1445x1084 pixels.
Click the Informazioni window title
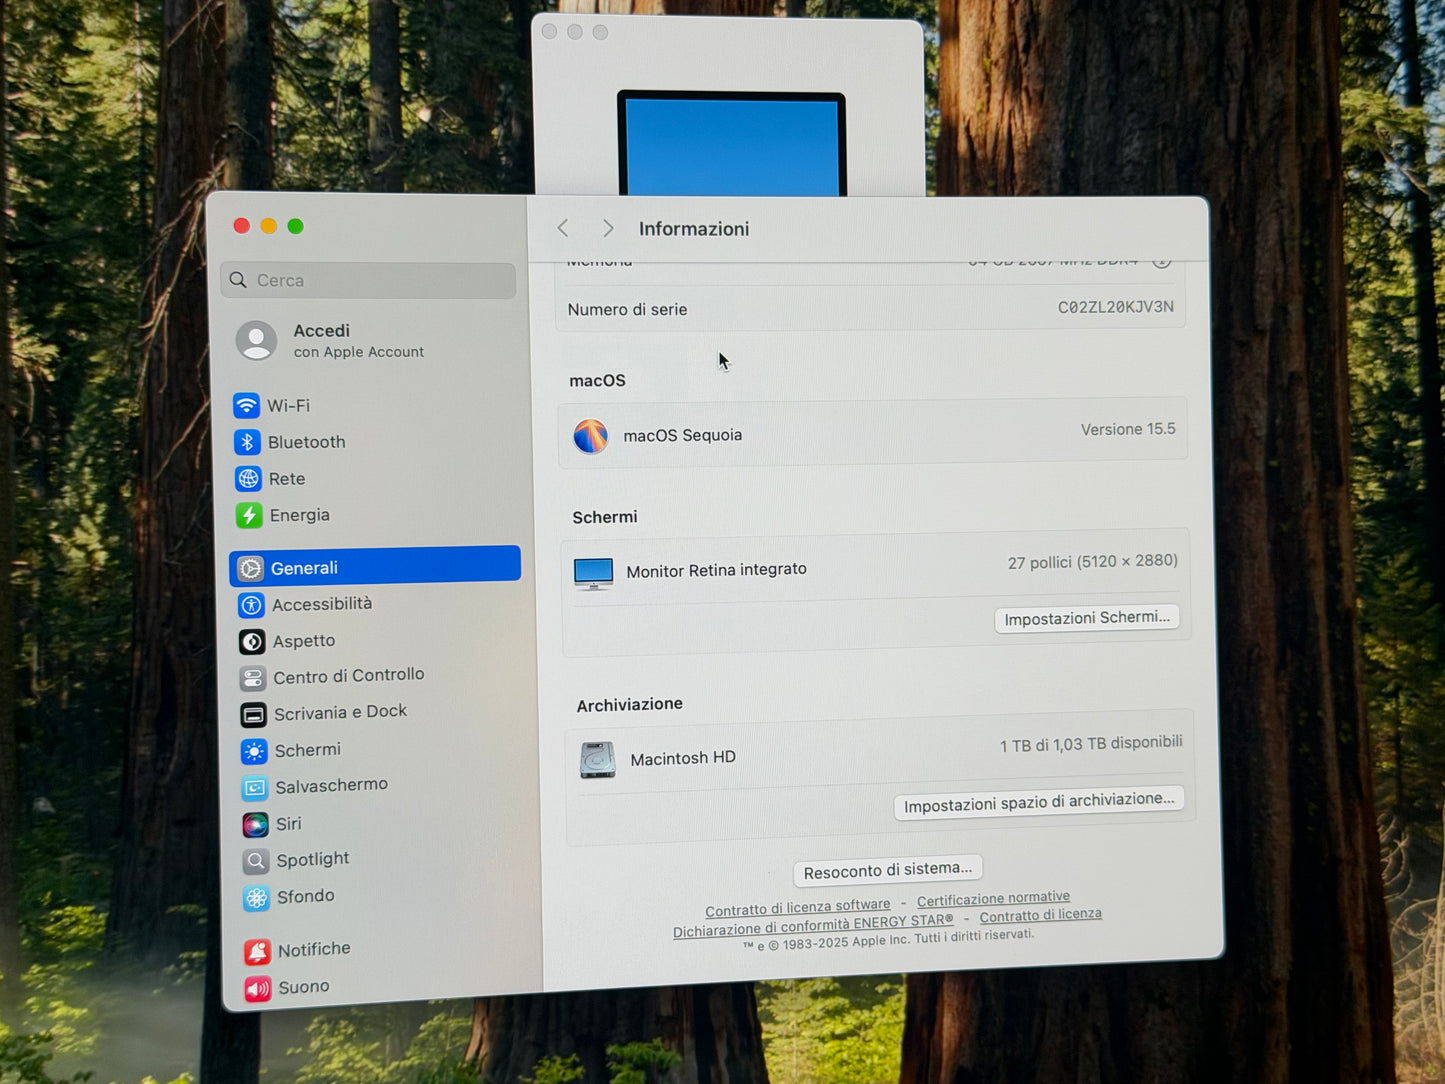[694, 229]
